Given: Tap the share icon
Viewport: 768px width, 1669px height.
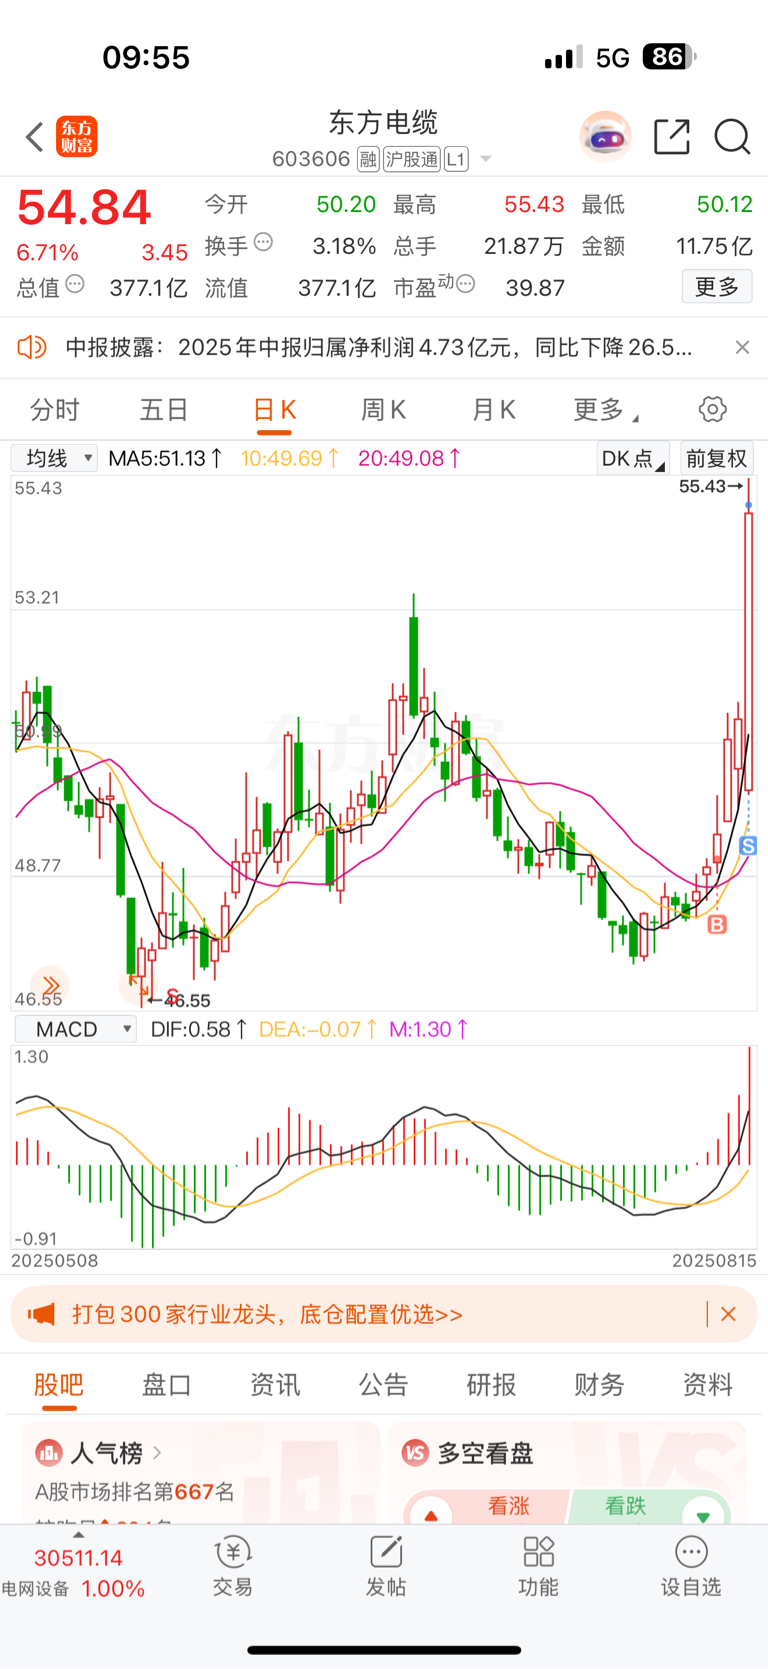Looking at the screenshot, I should point(672,137).
